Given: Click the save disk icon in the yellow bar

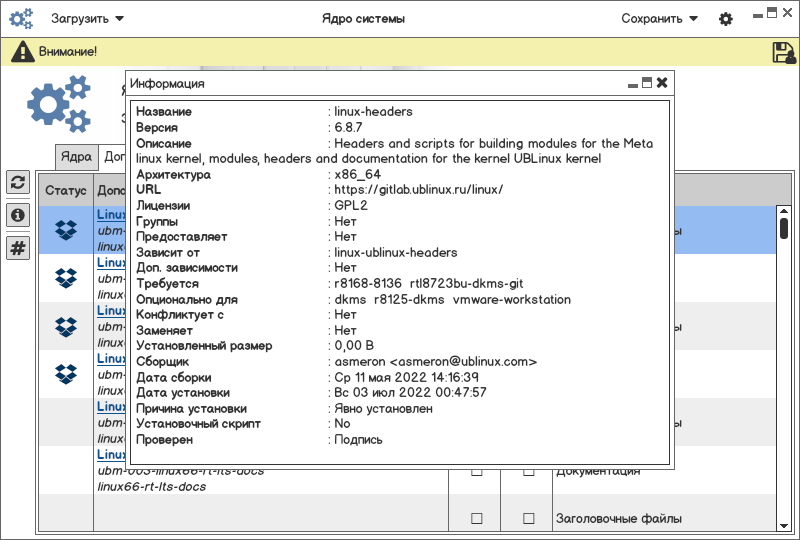Looking at the screenshot, I should [x=784, y=52].
